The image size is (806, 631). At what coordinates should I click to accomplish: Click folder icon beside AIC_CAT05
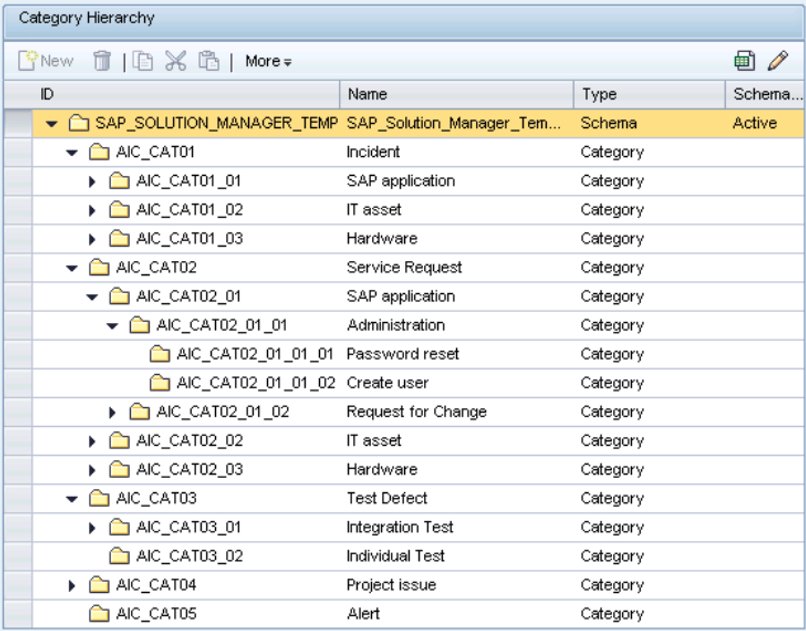pos(99,613)
